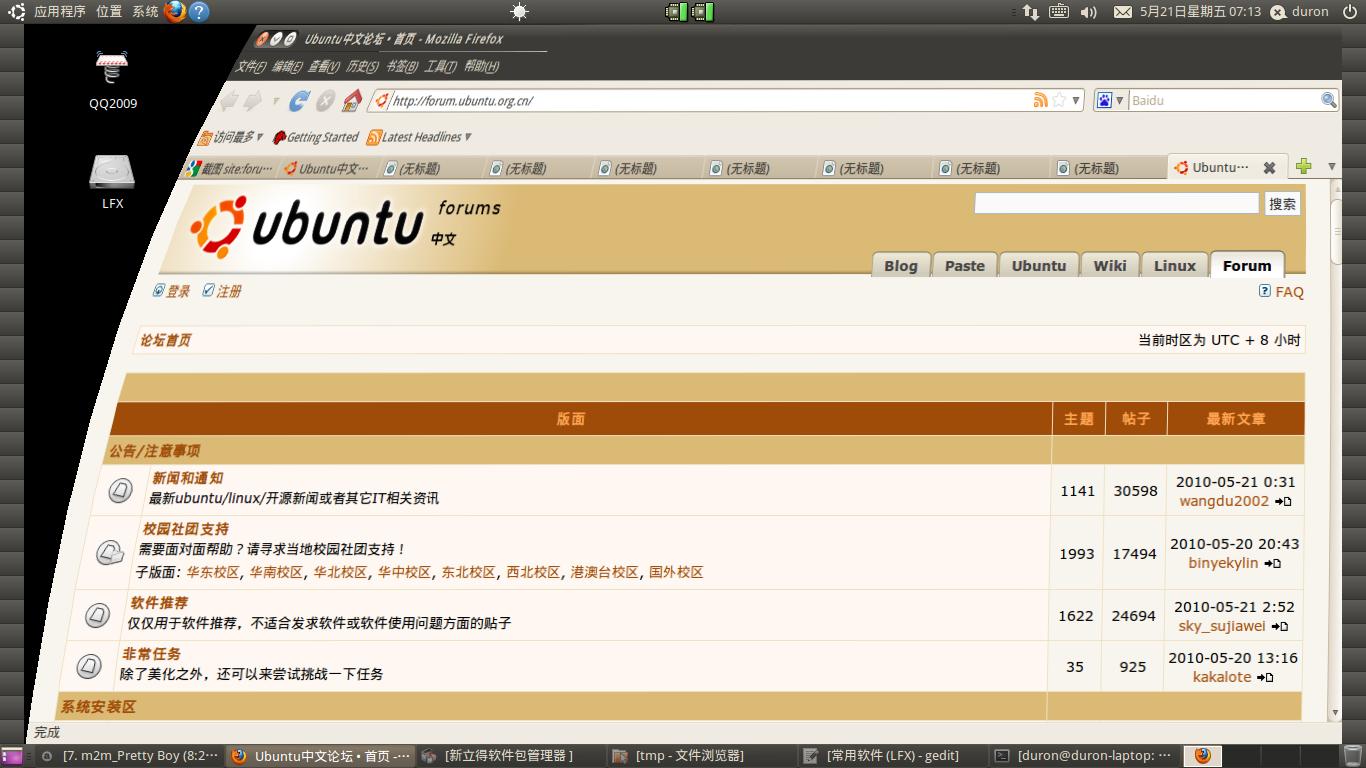Open the keyboard input method indicator
Image resolution: width=1366 pixels, height=768 pixels.
coord(1059,12)
